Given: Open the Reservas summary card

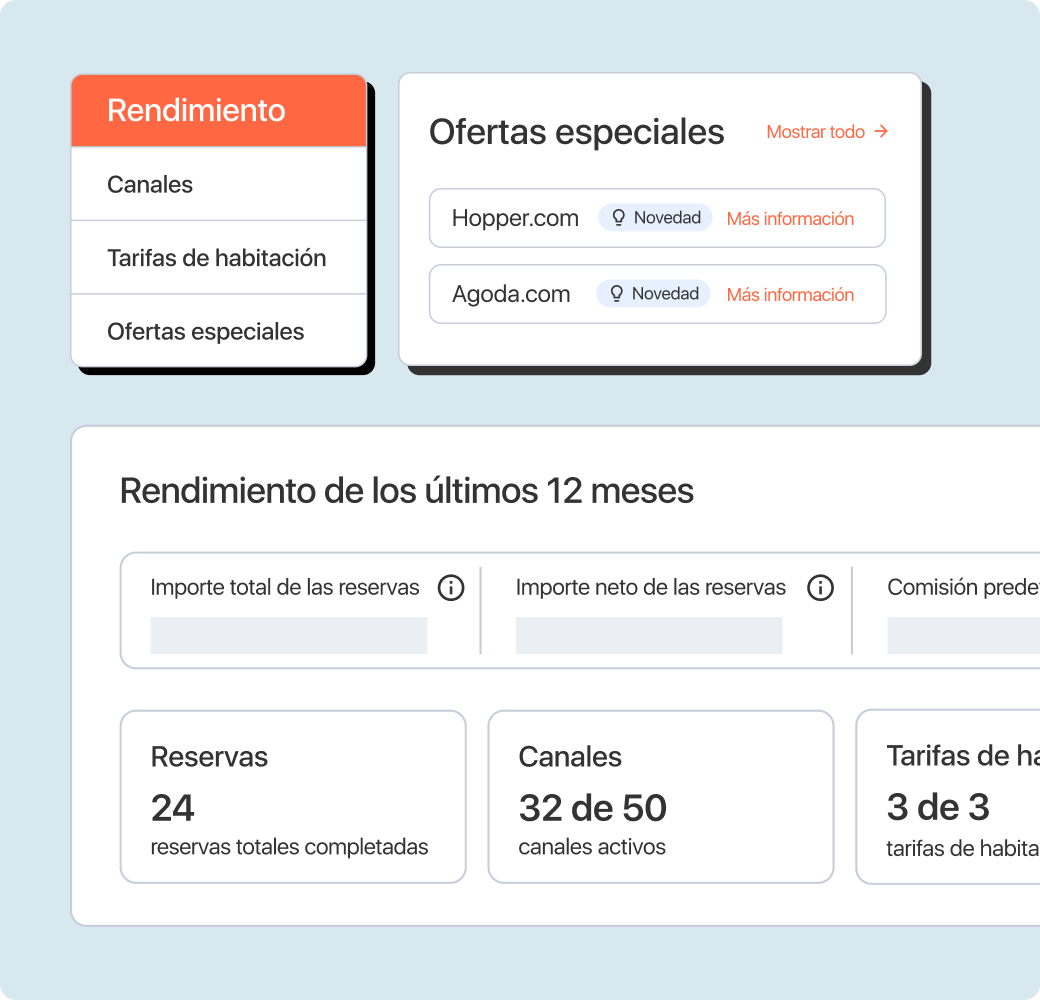Looking at the screenshot, I should (293, 797).
